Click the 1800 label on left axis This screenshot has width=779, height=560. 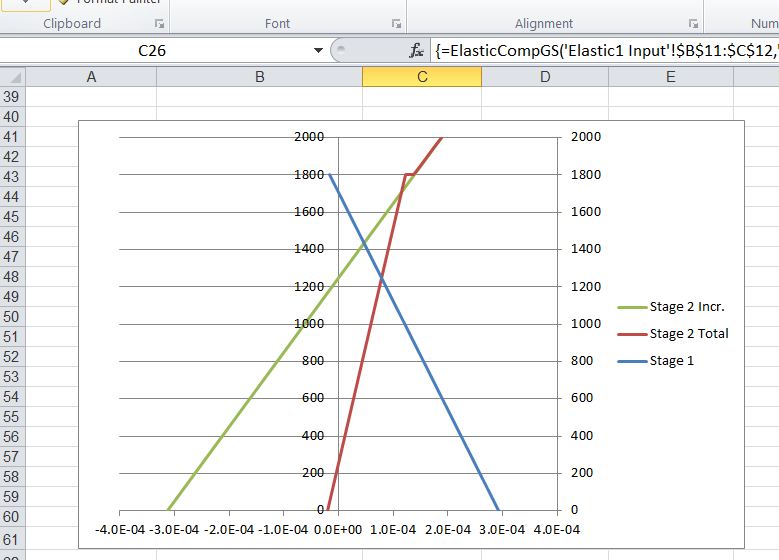point(308,175)
